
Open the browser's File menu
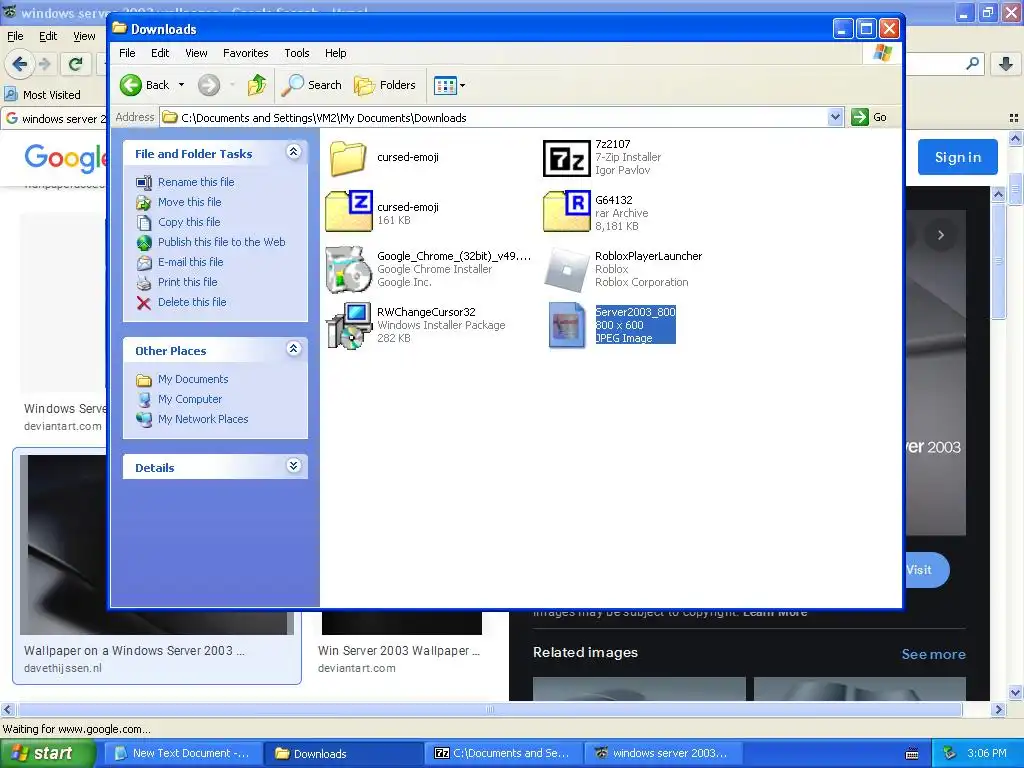coord(15,36)
